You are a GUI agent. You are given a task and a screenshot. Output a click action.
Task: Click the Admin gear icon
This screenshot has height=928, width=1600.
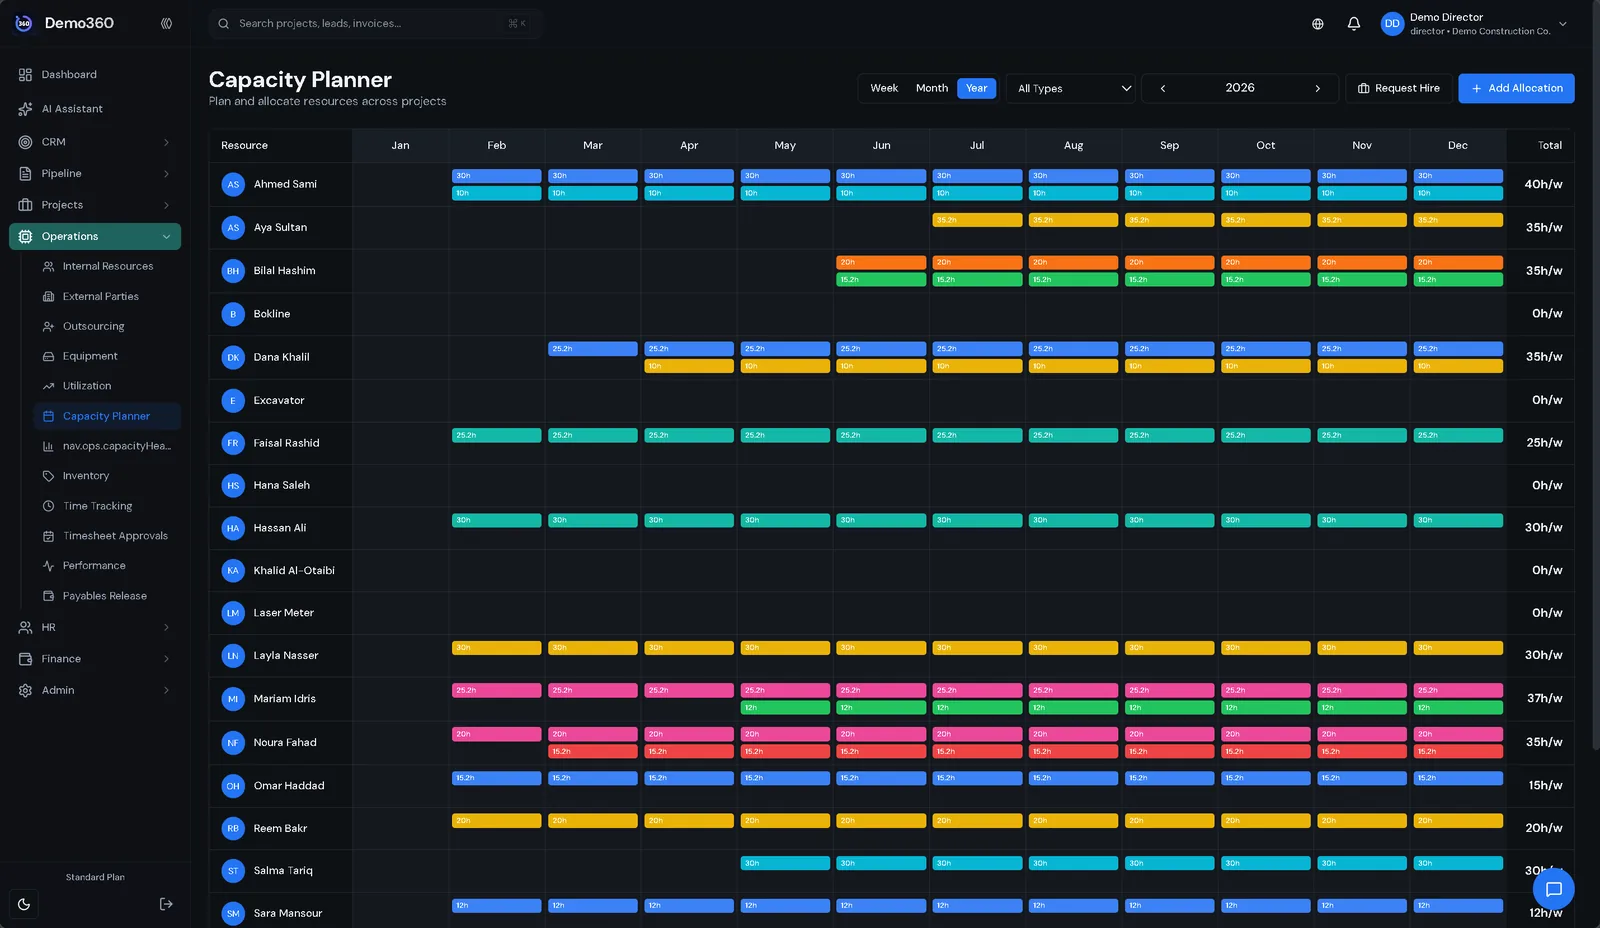tap(25, 691)
